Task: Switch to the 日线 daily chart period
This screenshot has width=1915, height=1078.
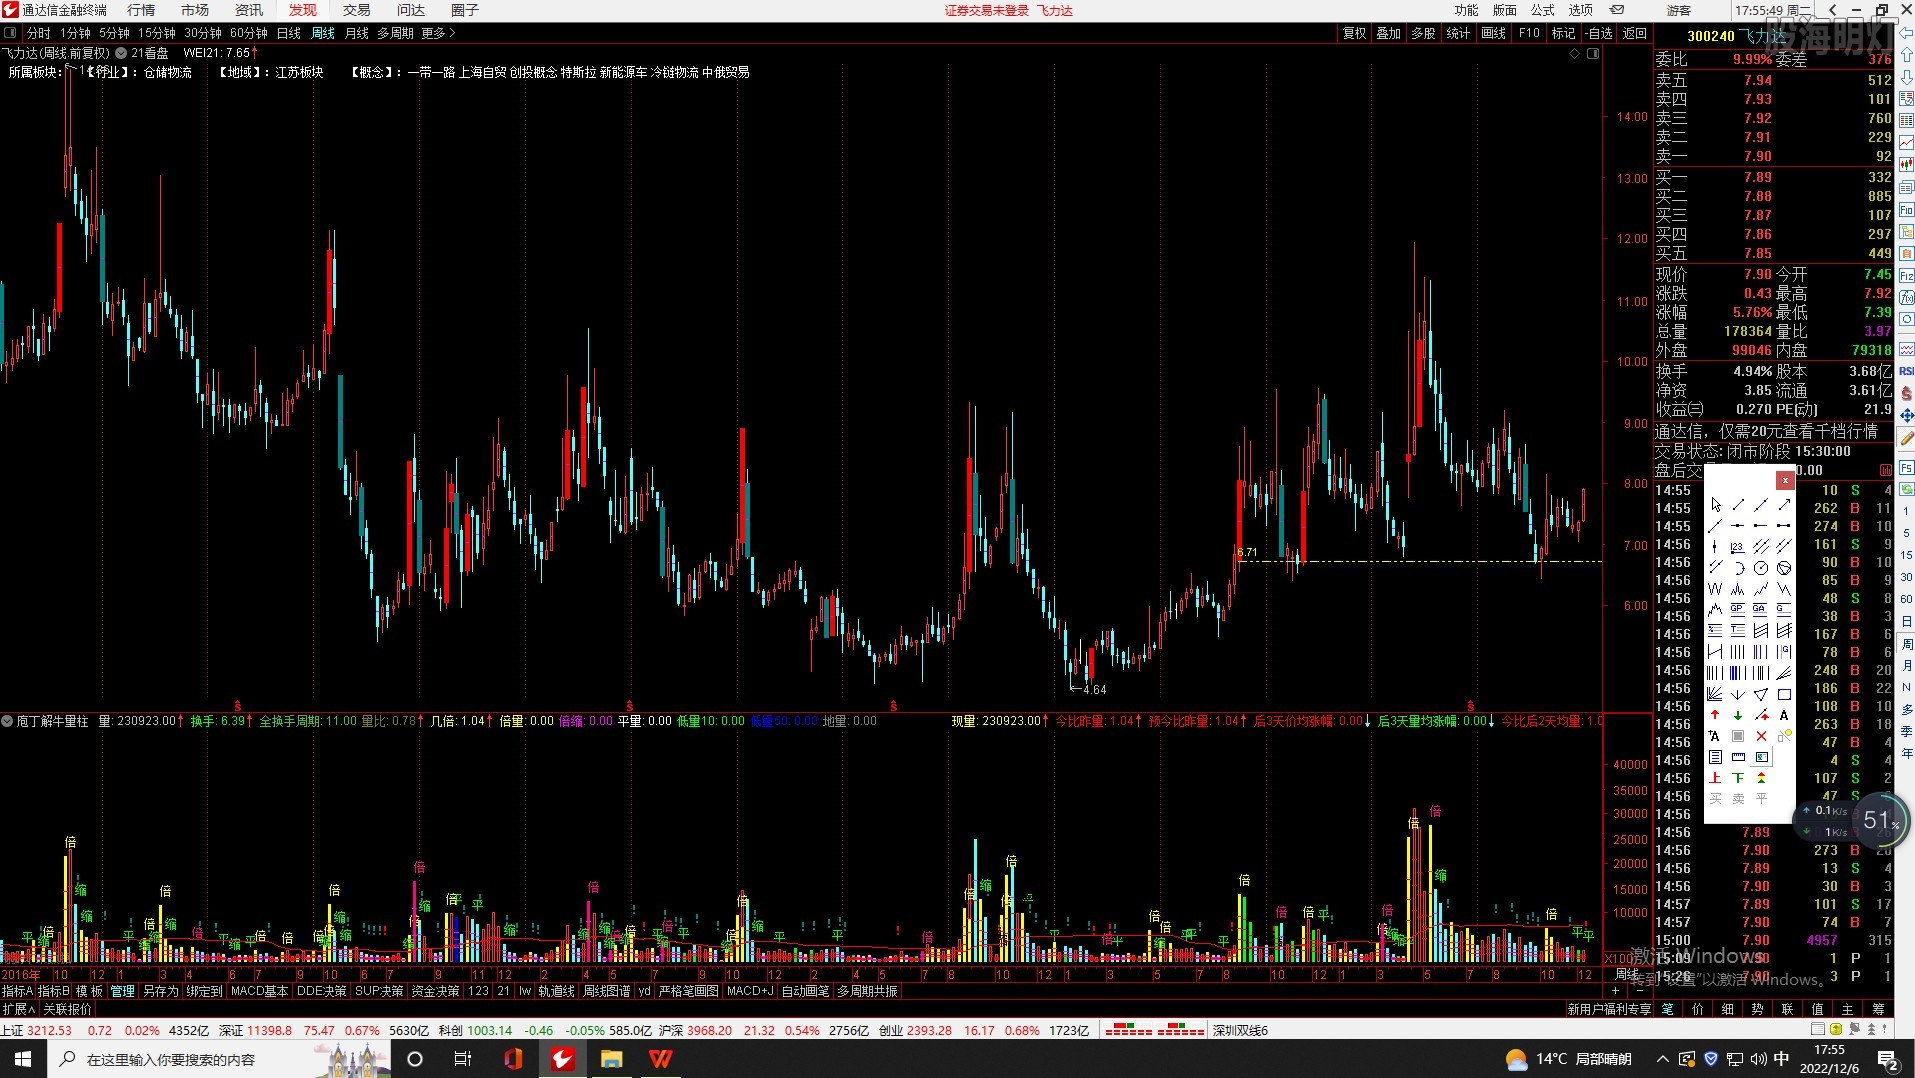Action: pyautogui.click(x=289, y=33)
